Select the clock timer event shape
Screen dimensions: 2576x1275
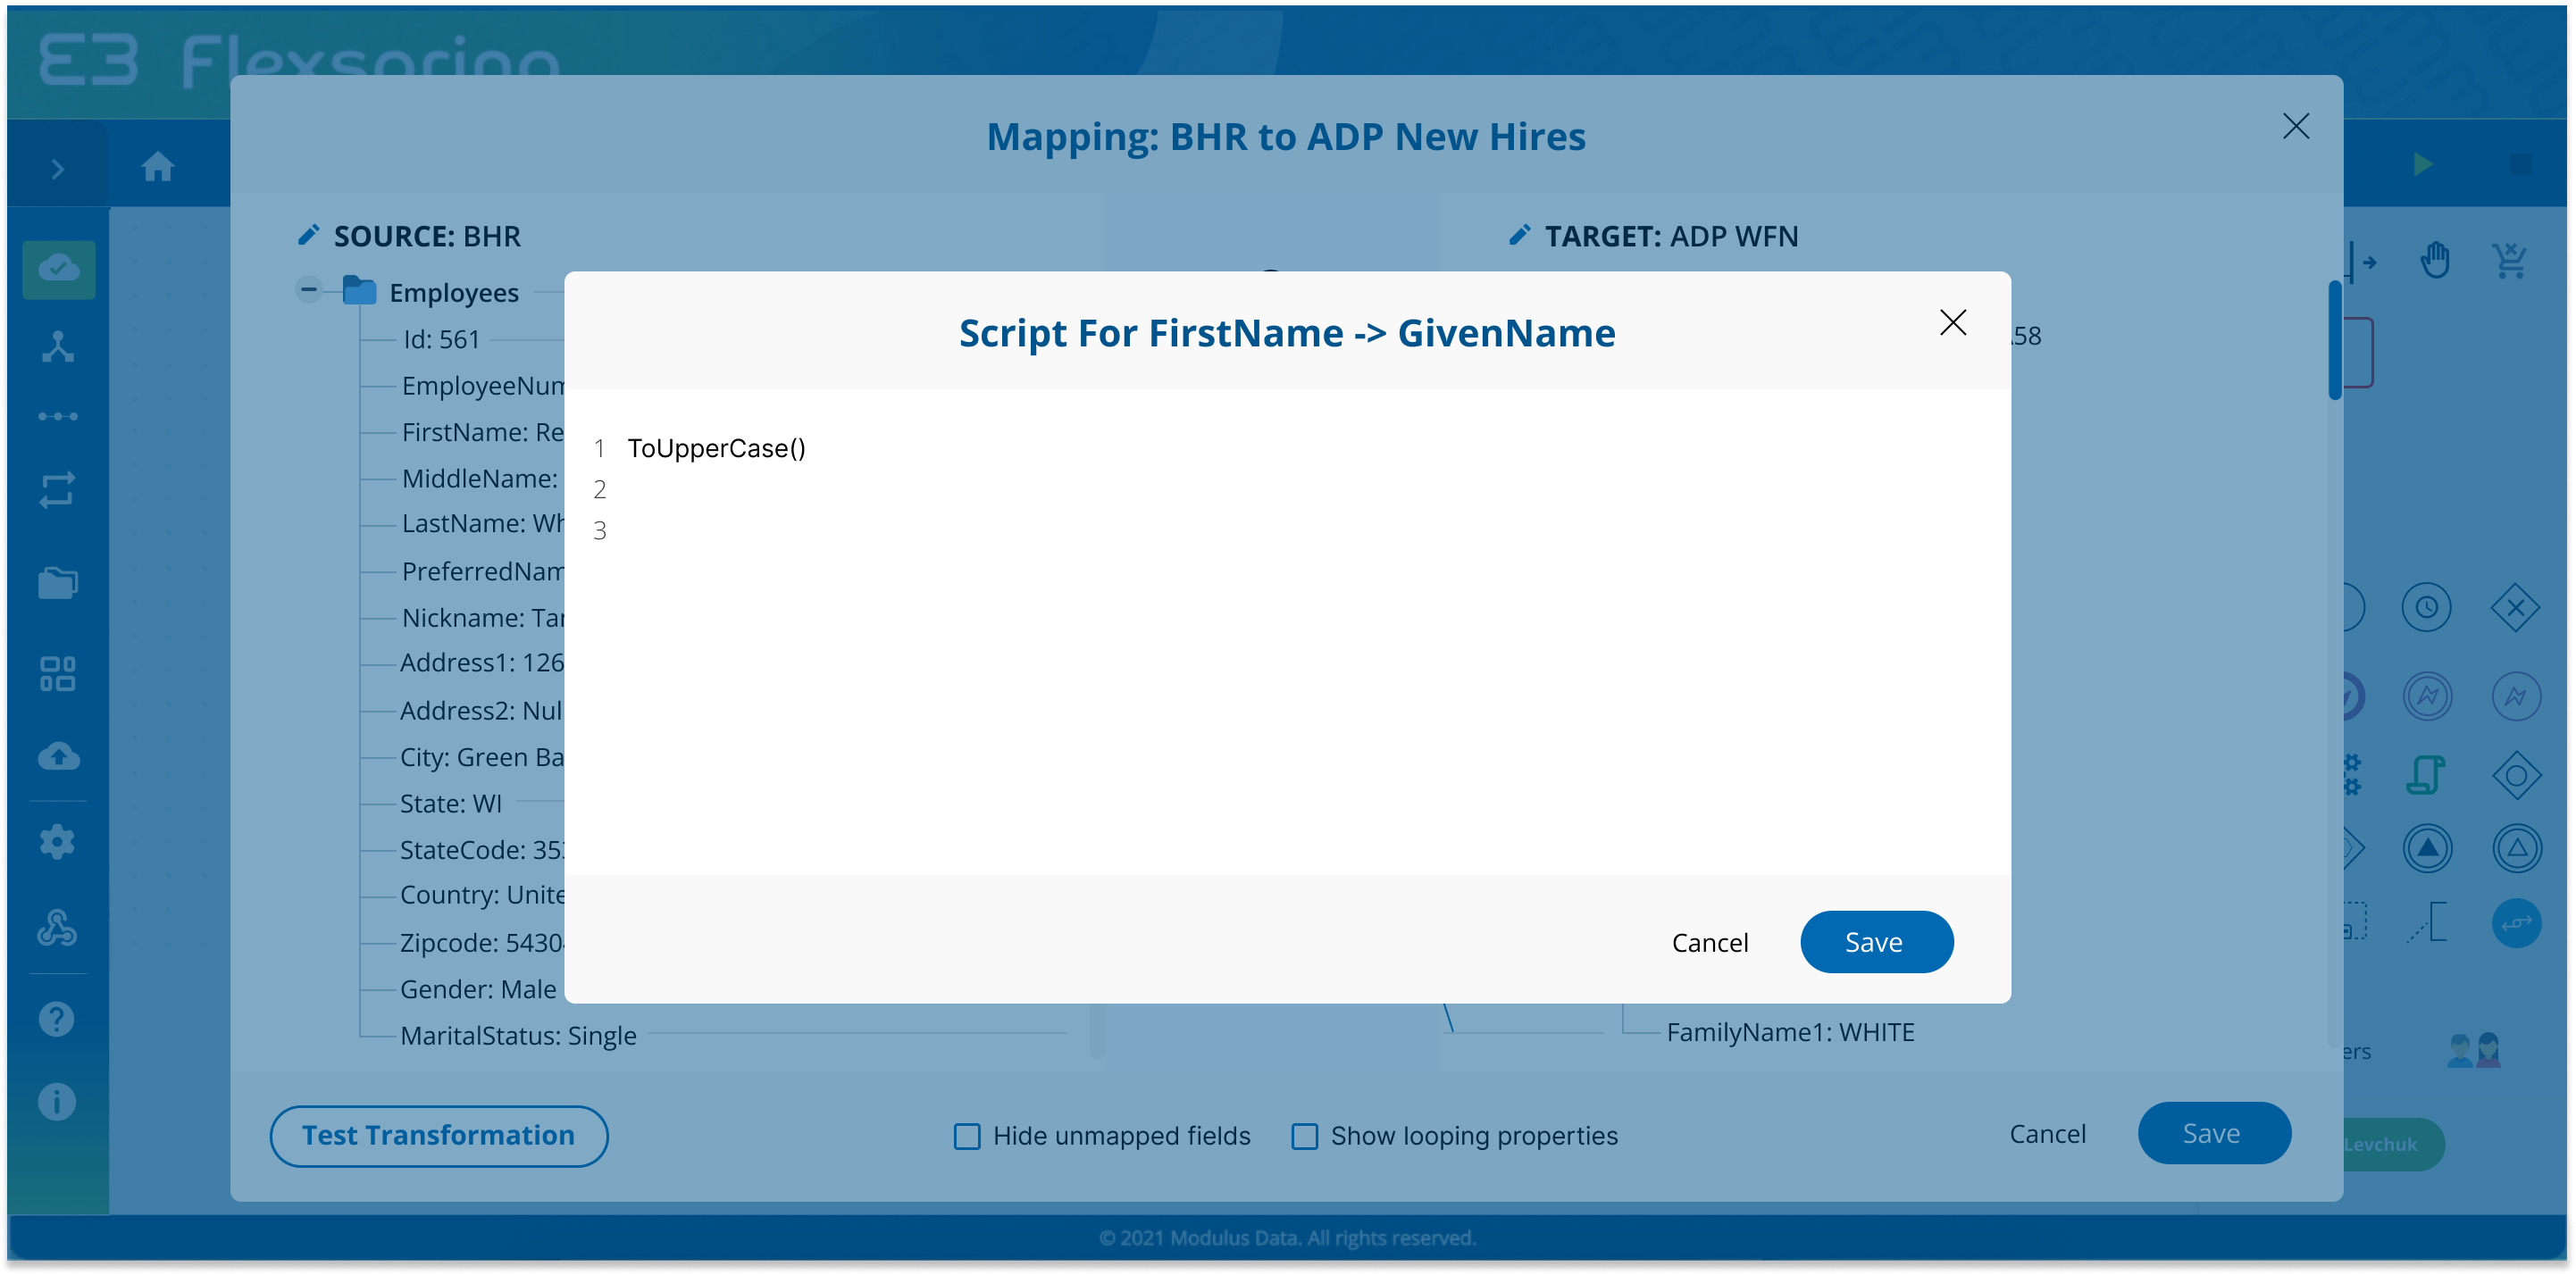(2427, 607)
